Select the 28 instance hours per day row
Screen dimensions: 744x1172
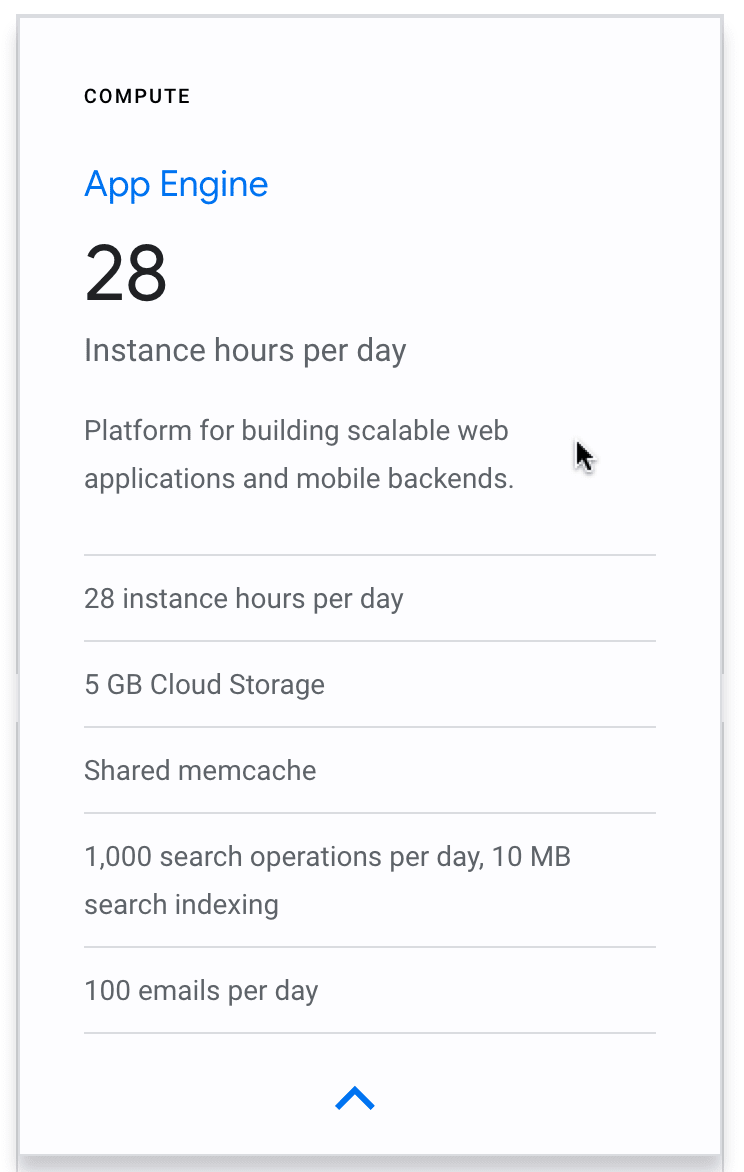coord(369,599)
